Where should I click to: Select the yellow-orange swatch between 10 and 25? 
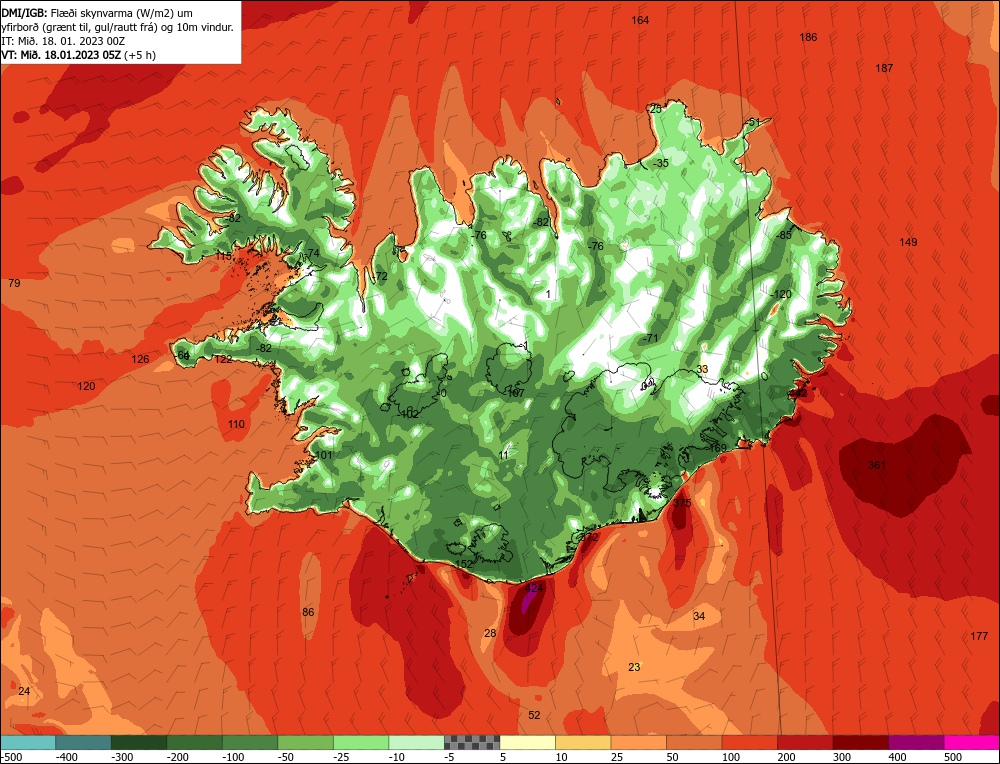(583, 742)
